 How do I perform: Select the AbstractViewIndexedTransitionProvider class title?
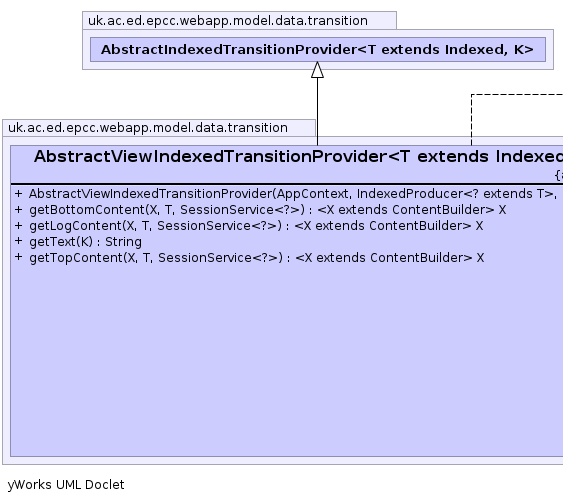[298, 157]
